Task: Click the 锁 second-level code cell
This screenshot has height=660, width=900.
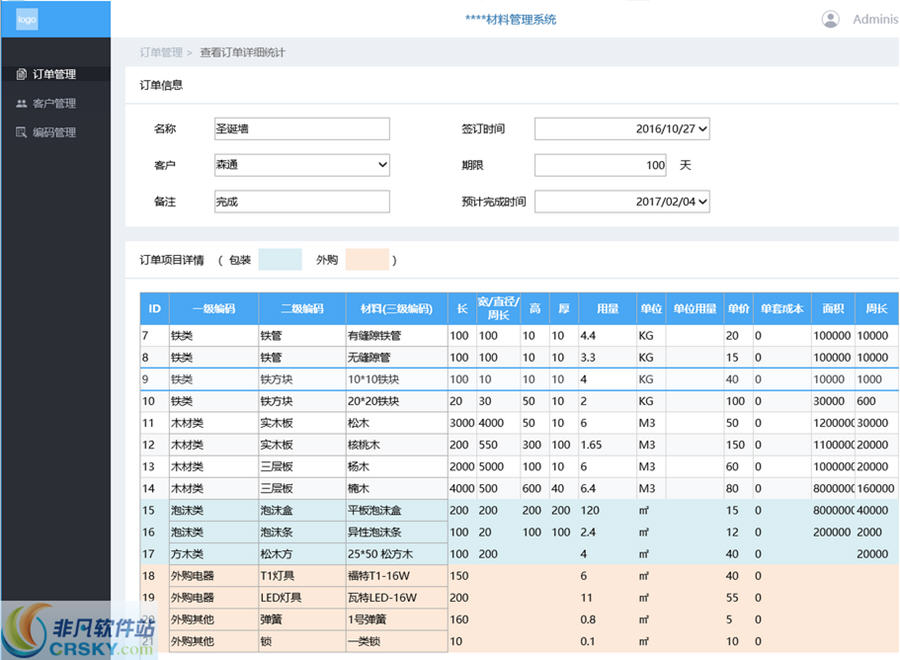Action: (302, 641)
